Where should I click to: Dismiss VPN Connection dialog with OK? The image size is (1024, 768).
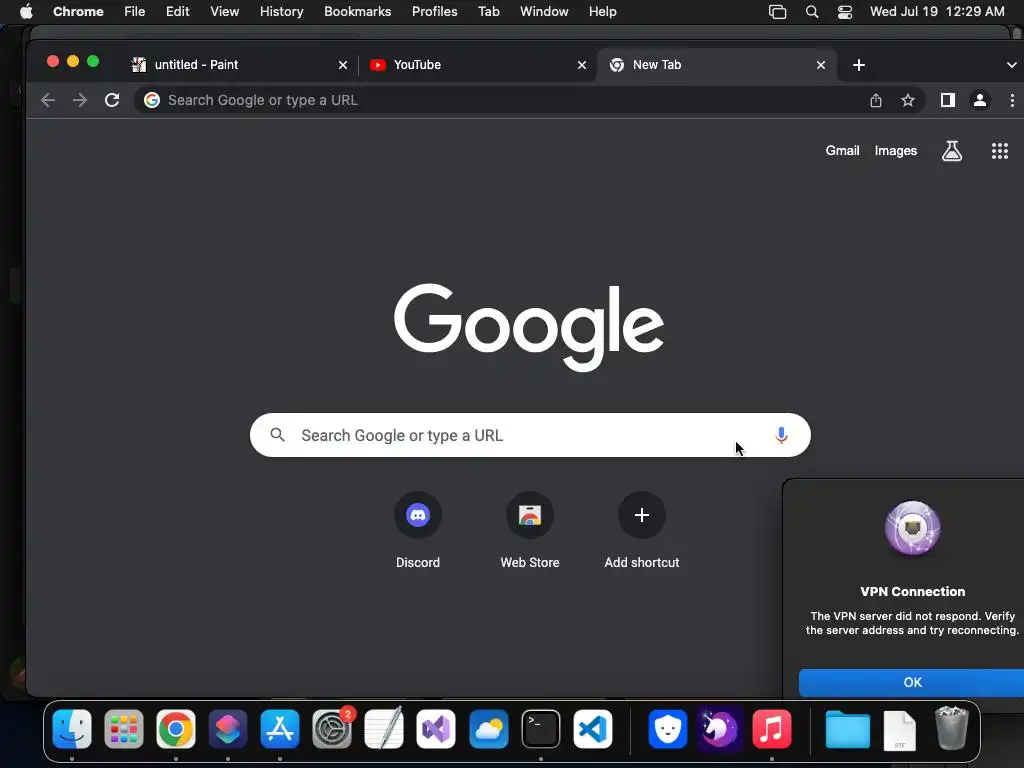(x=912, y=682)
